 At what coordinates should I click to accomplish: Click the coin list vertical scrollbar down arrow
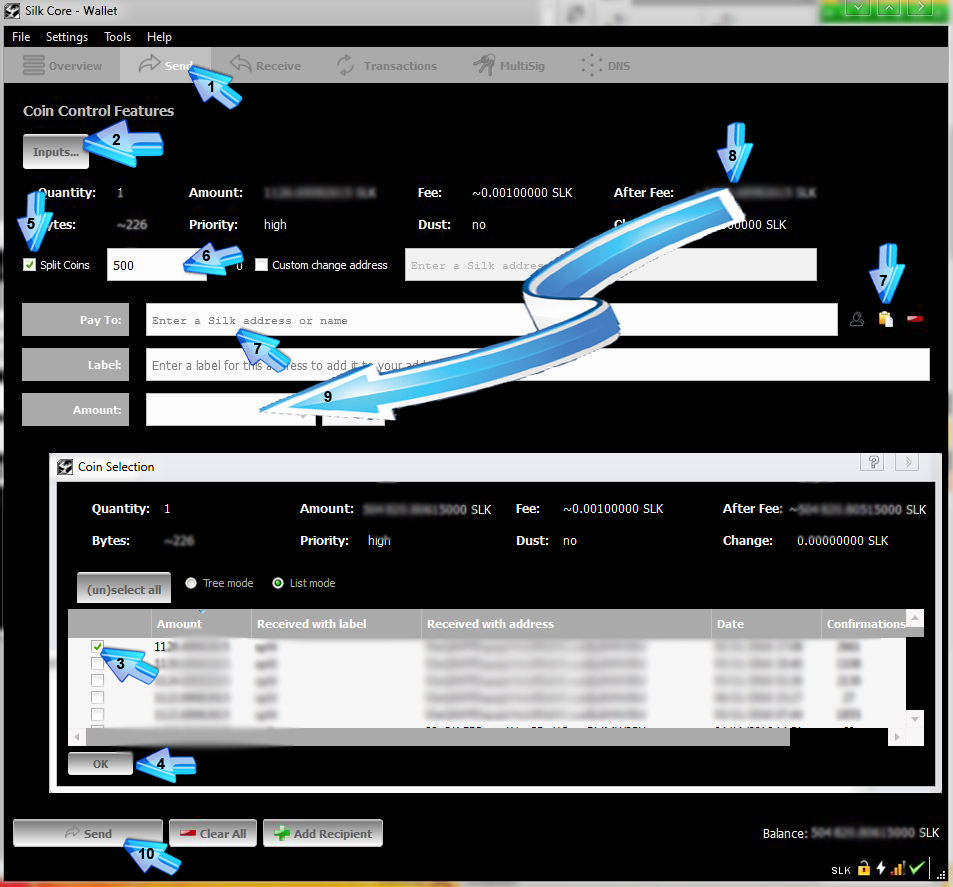pyautogui.click(x=915, y=719)
